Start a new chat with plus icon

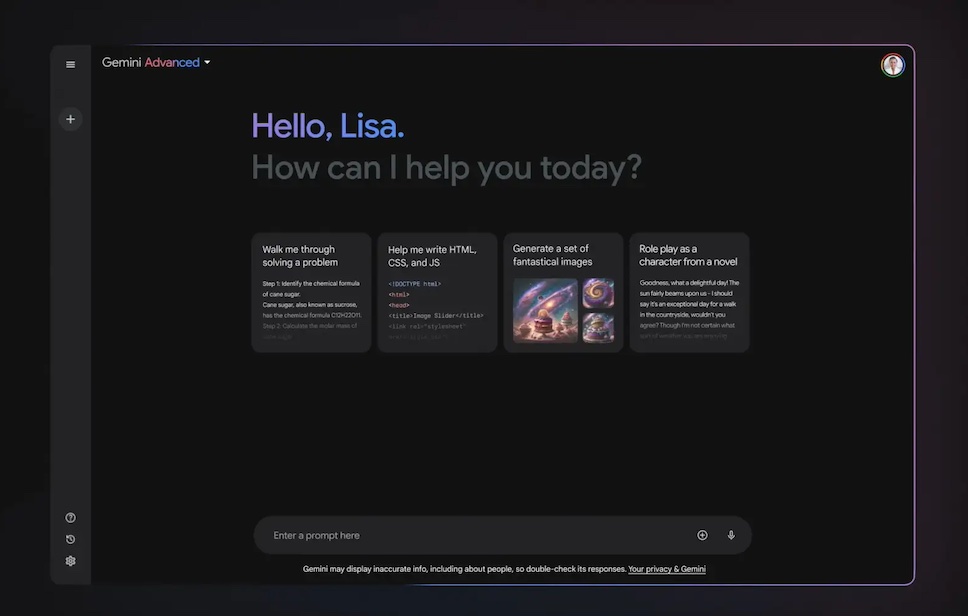pos(70,119)
